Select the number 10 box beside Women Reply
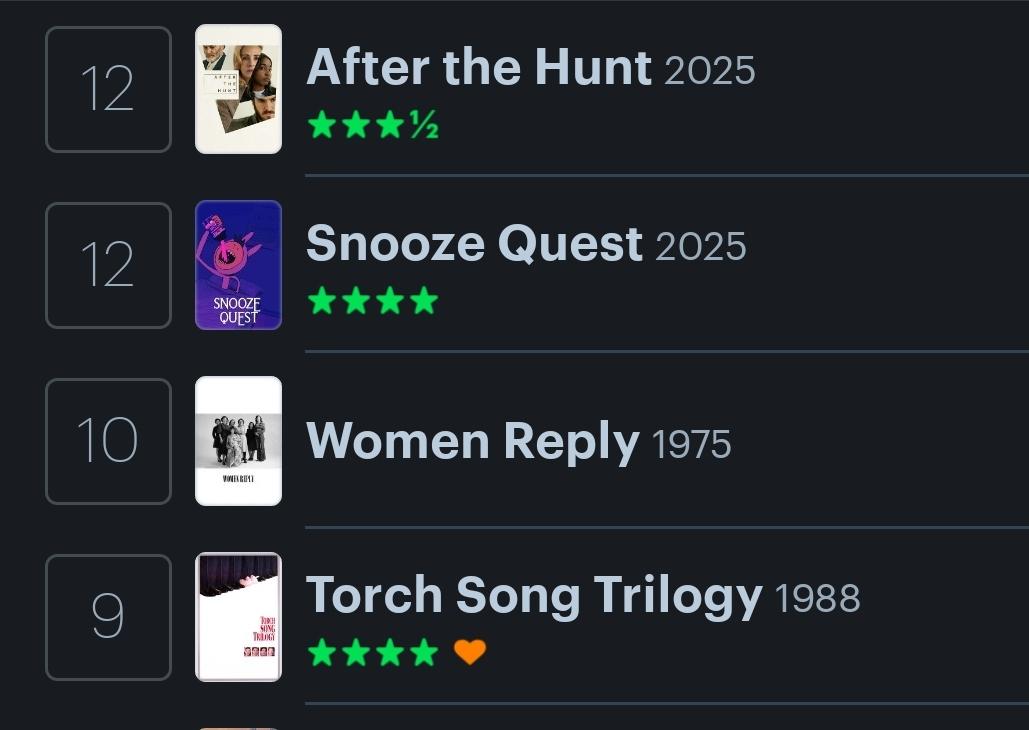The width and height of the screenshot is (1029, 730). click(x=108, y=441)
